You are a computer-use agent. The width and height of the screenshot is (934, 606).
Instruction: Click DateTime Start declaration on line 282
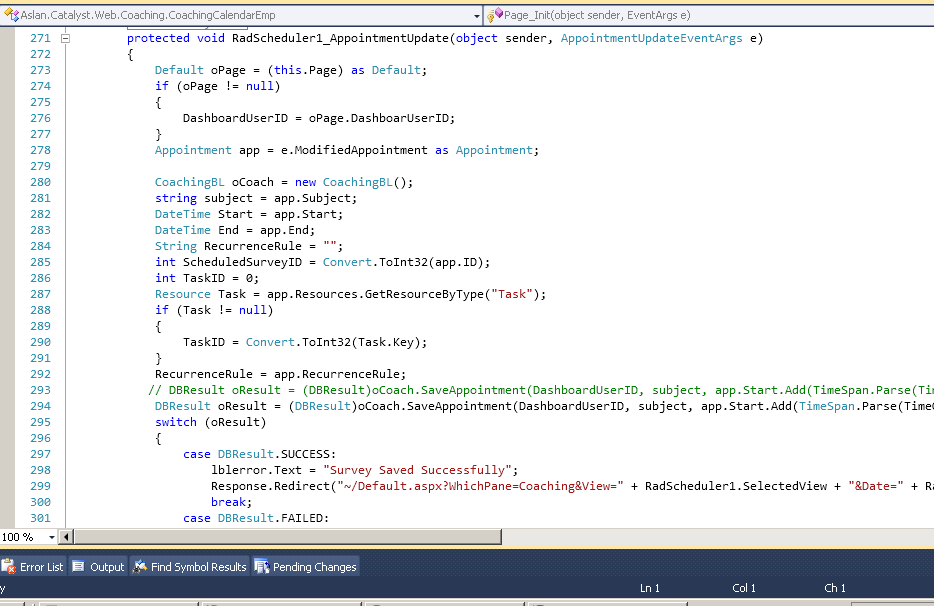click(249, 215)
